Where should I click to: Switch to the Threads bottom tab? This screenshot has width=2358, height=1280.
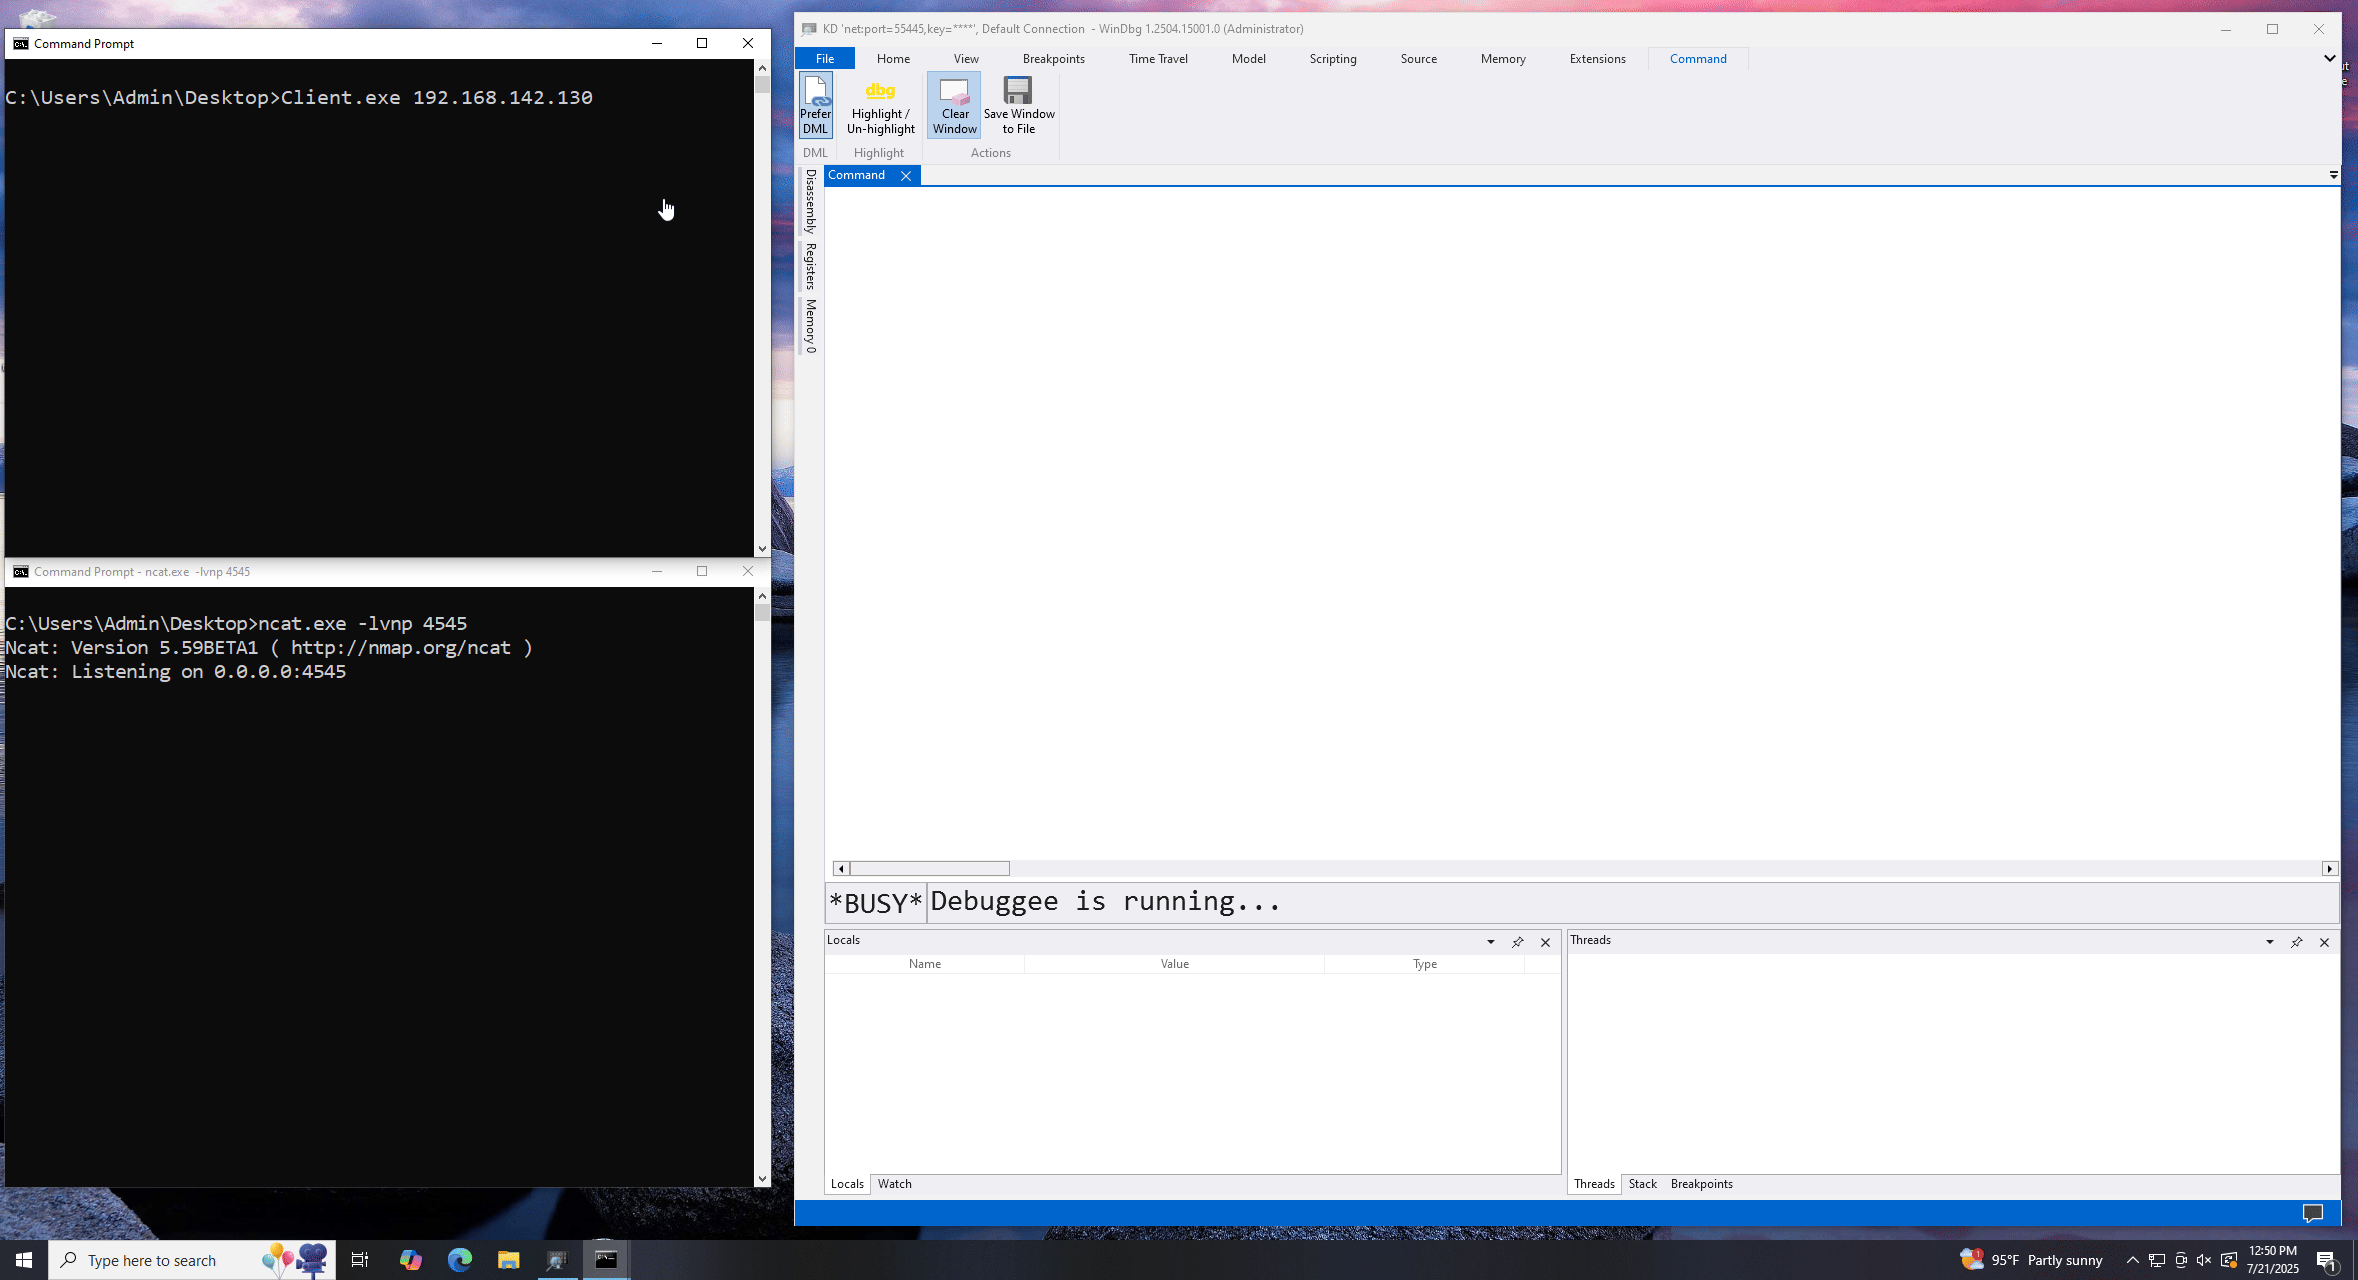click(x=1594, y=1184)
